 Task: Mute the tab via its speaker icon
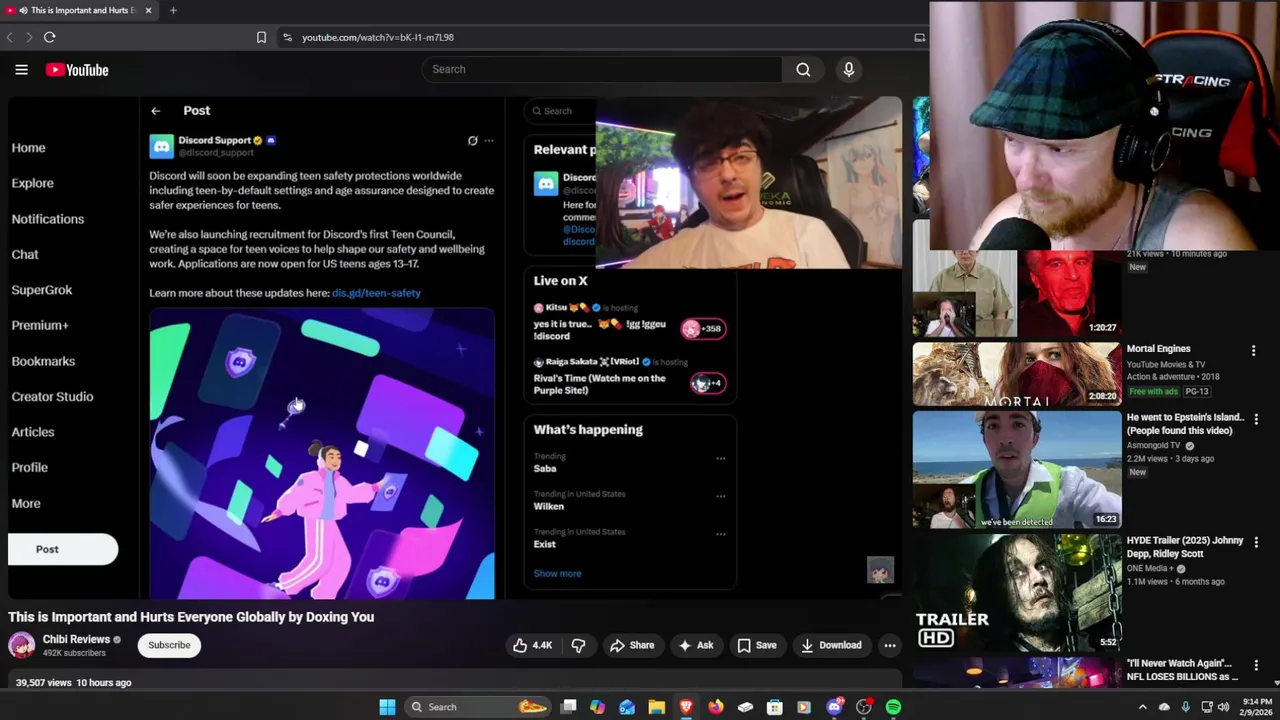23,10
